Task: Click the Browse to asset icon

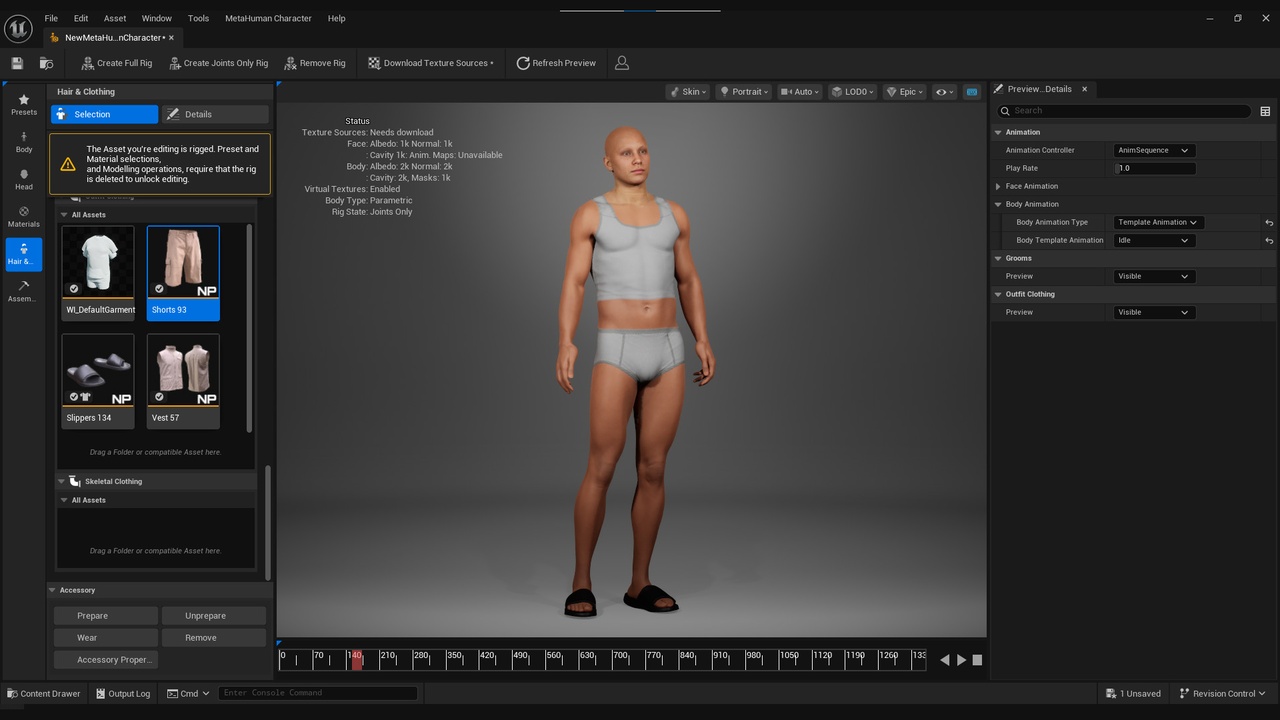Action: point(46,63)
